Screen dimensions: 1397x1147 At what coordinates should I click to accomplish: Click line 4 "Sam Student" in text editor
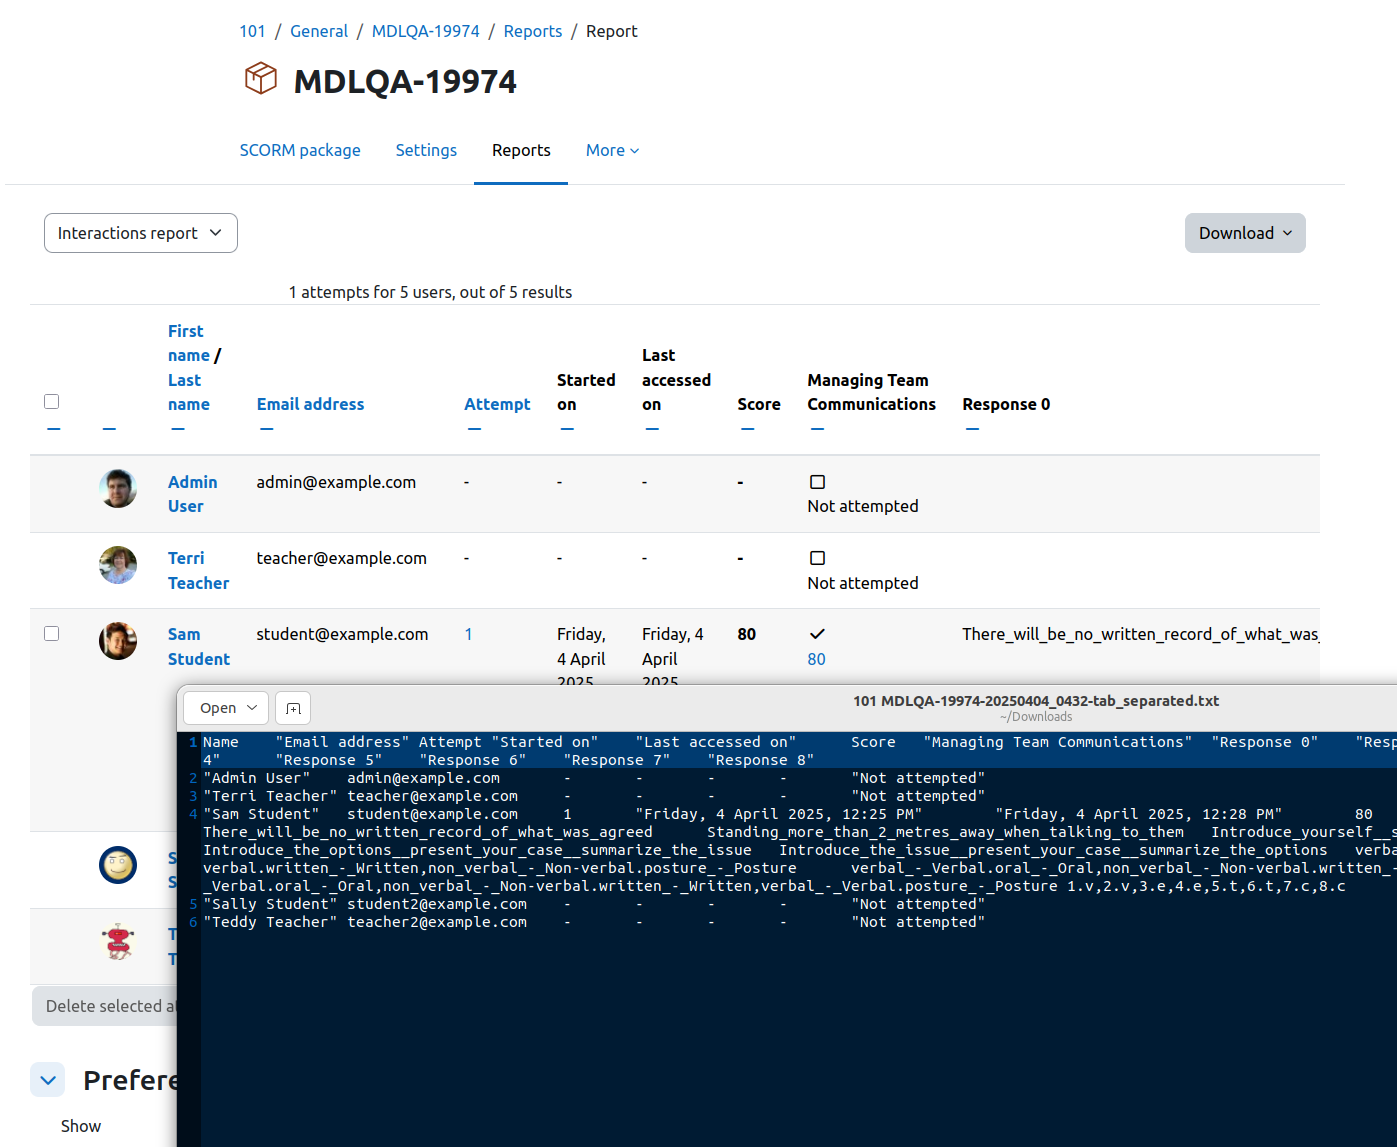[x=261, y=814]
